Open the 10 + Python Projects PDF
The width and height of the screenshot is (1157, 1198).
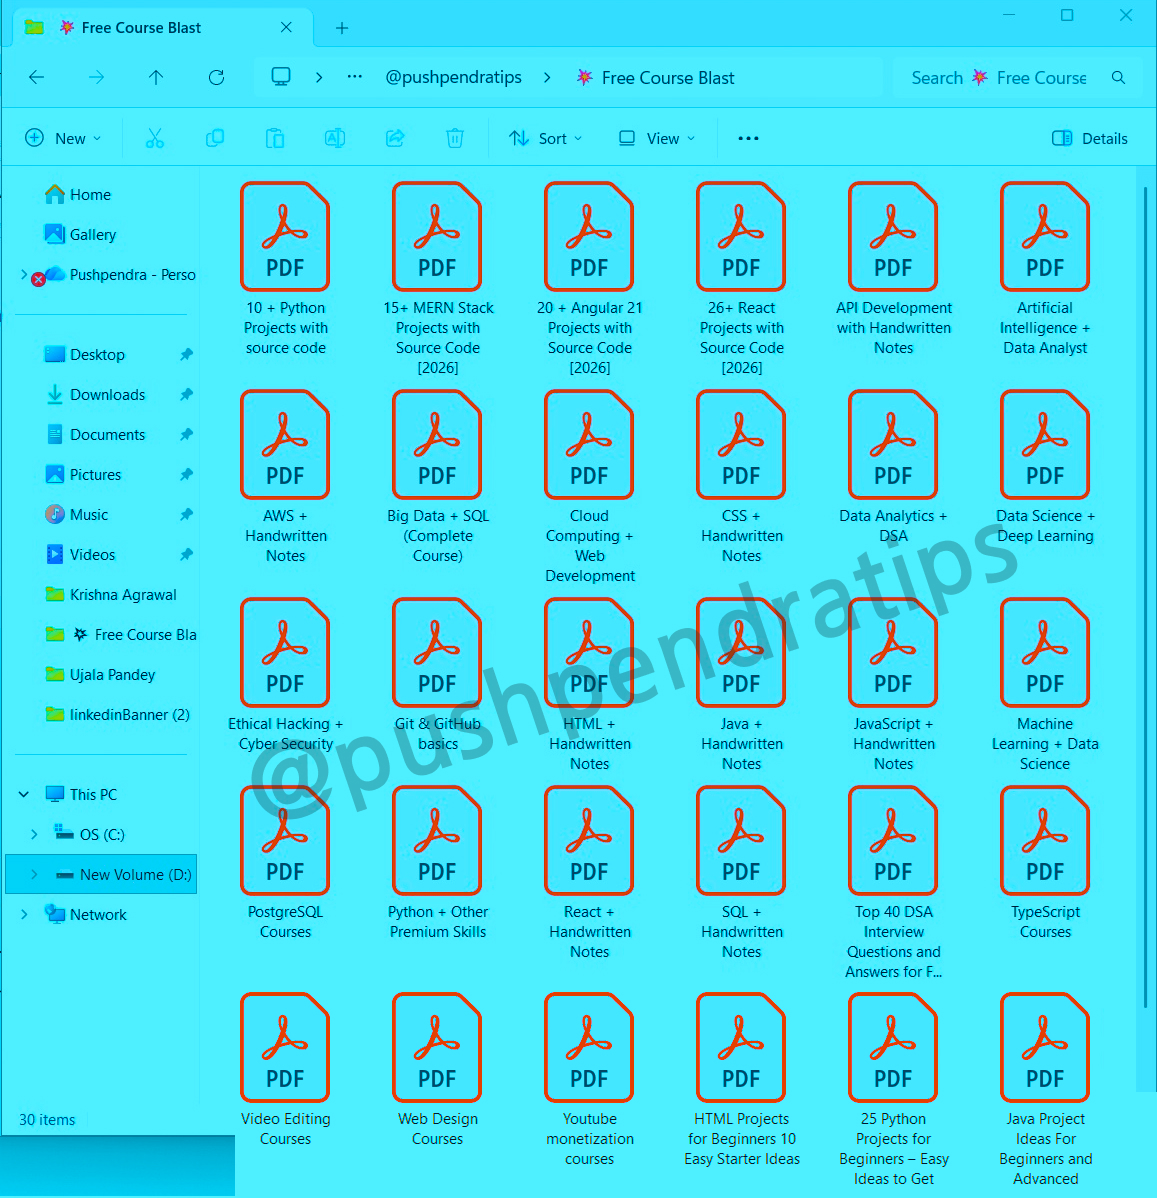[285, 269]
